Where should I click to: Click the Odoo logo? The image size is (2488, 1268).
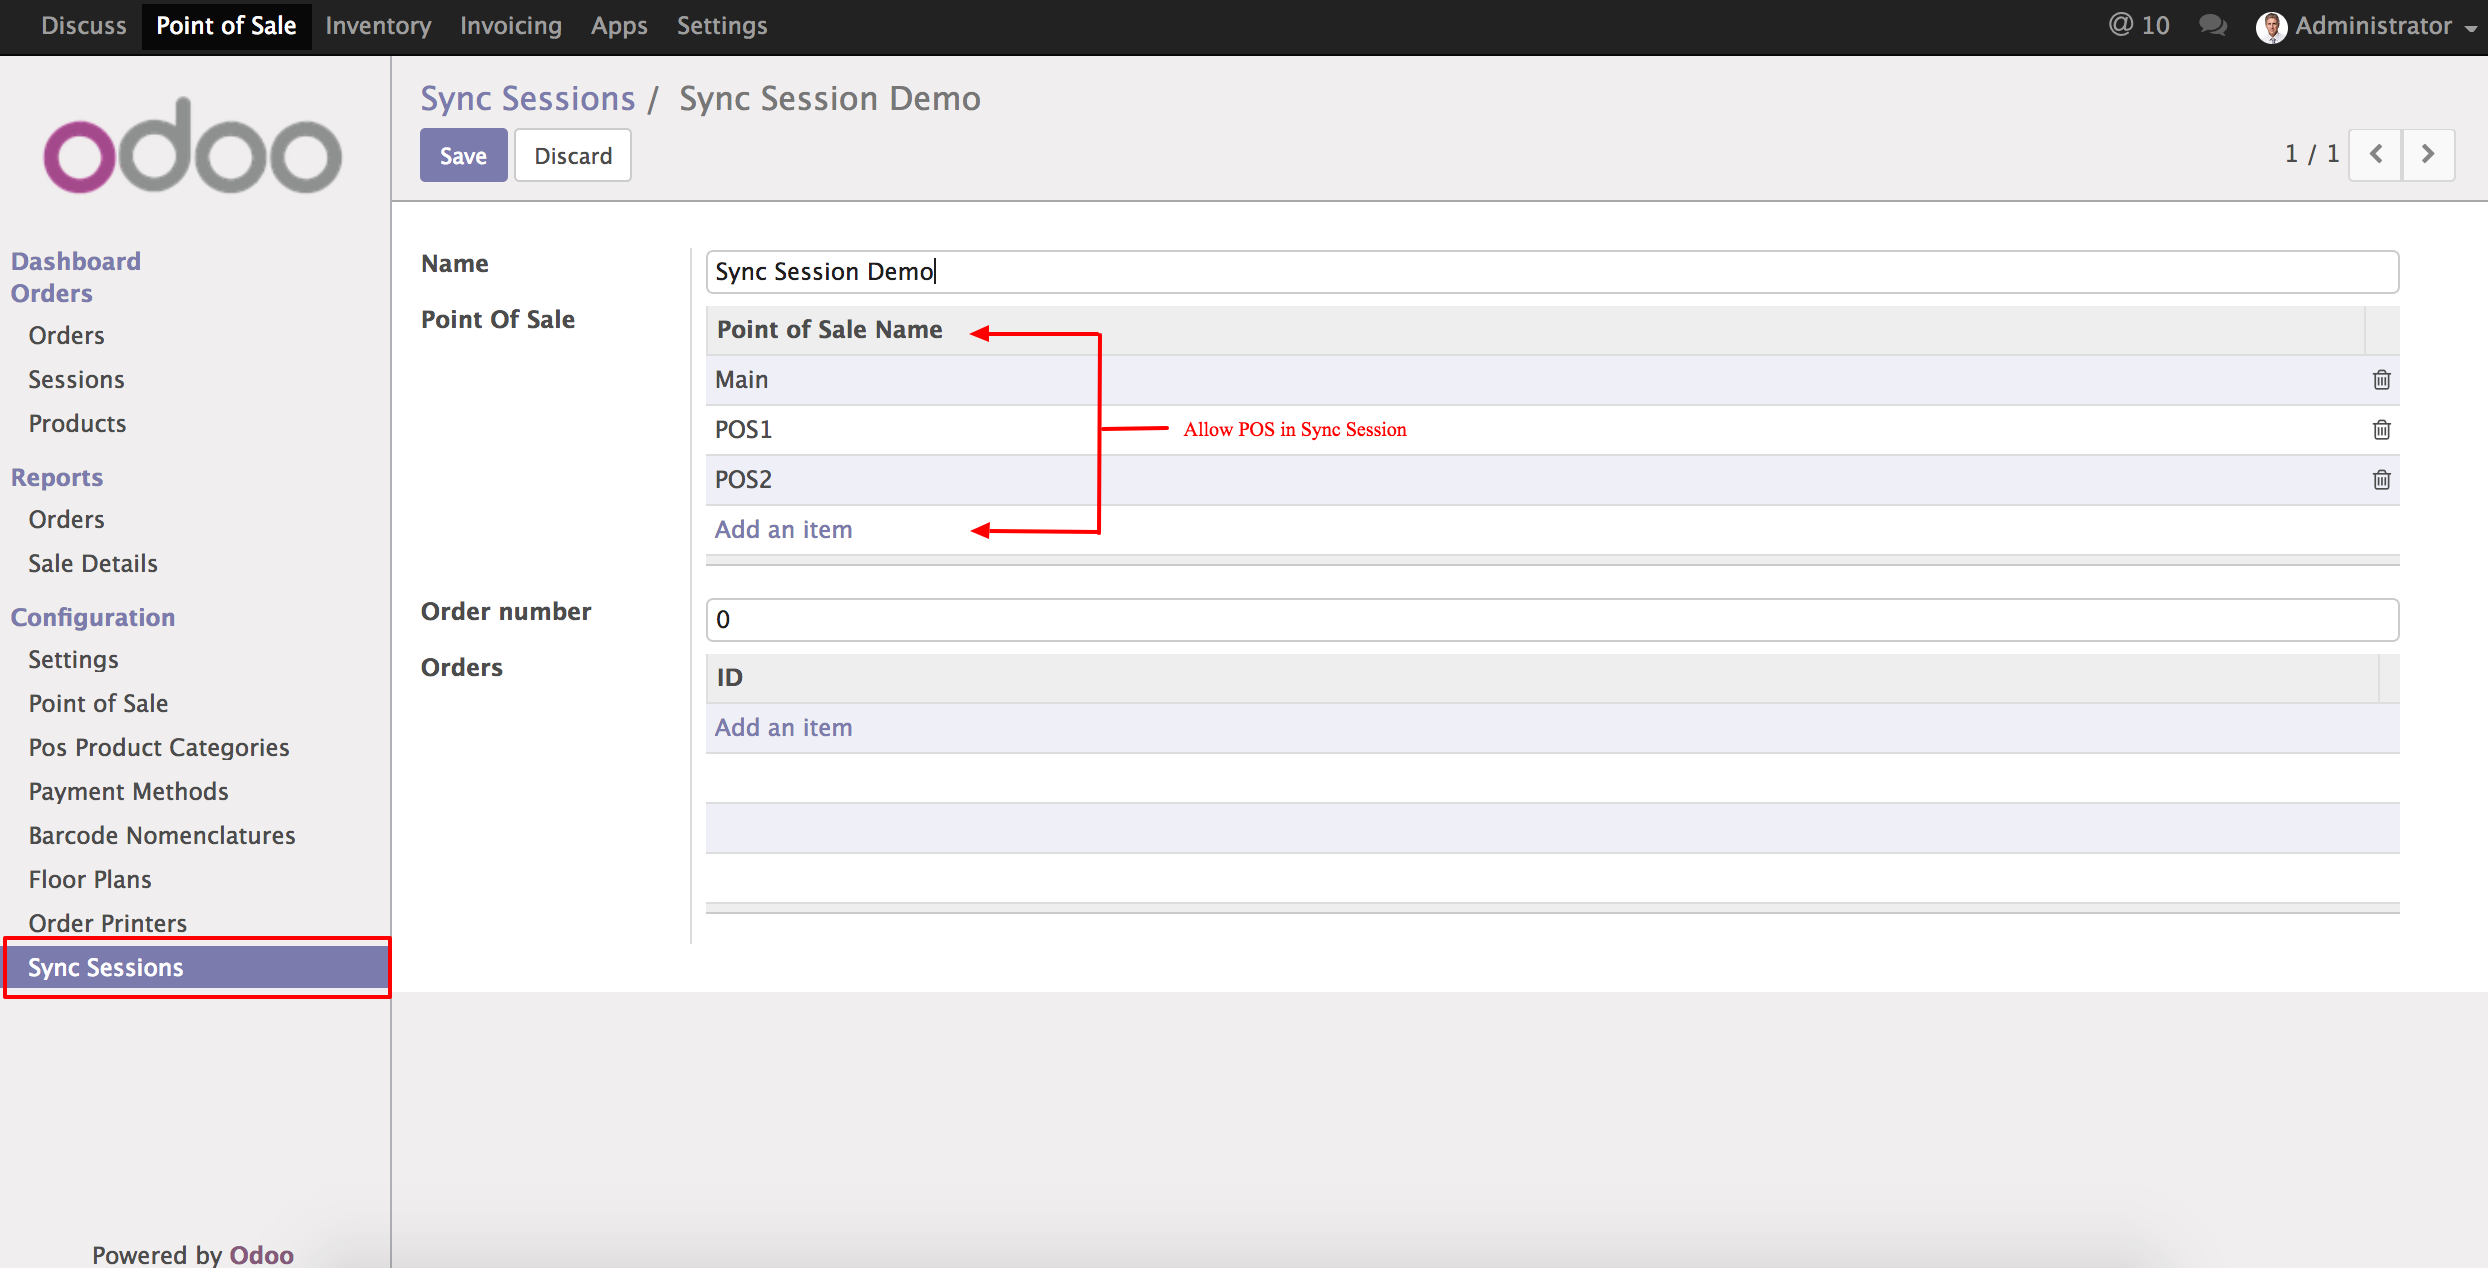click(192, 147)
